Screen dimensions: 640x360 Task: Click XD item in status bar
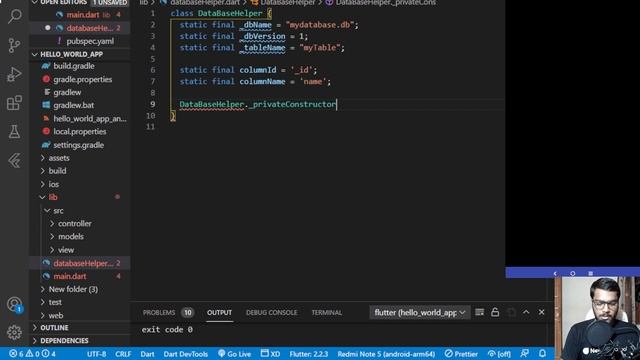pyautogui.click(x=271, y=354)
